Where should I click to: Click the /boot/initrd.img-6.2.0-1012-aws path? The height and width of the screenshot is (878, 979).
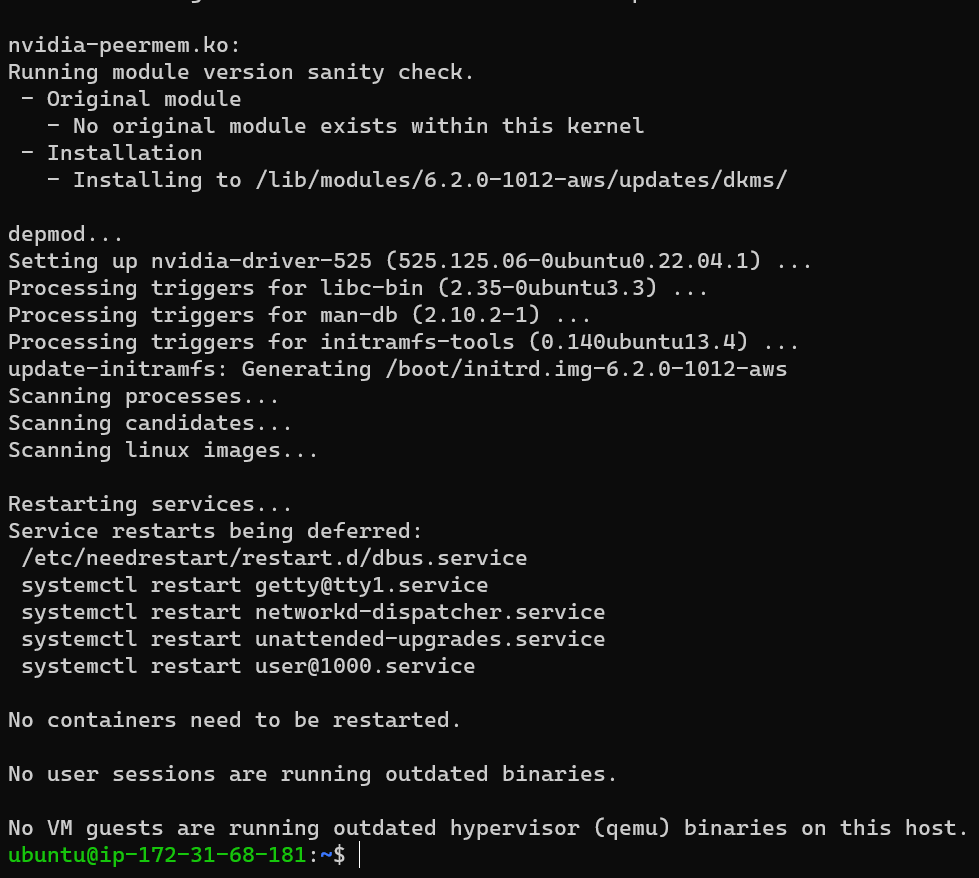coord(586,369)
